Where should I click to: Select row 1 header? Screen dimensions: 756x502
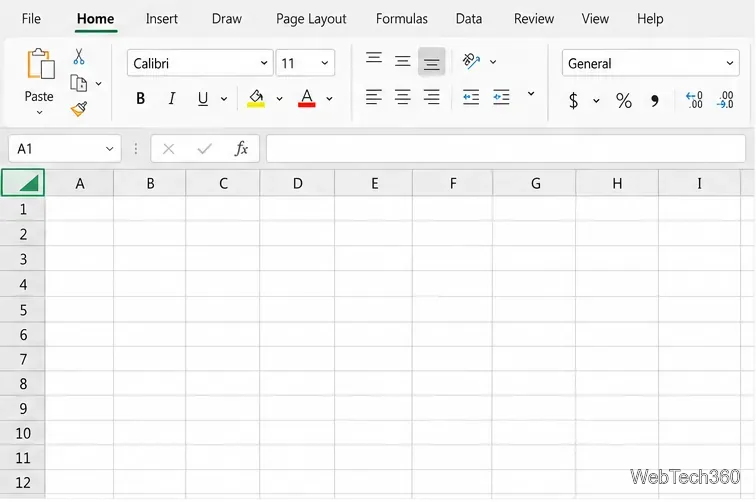[x=23, y=209]
